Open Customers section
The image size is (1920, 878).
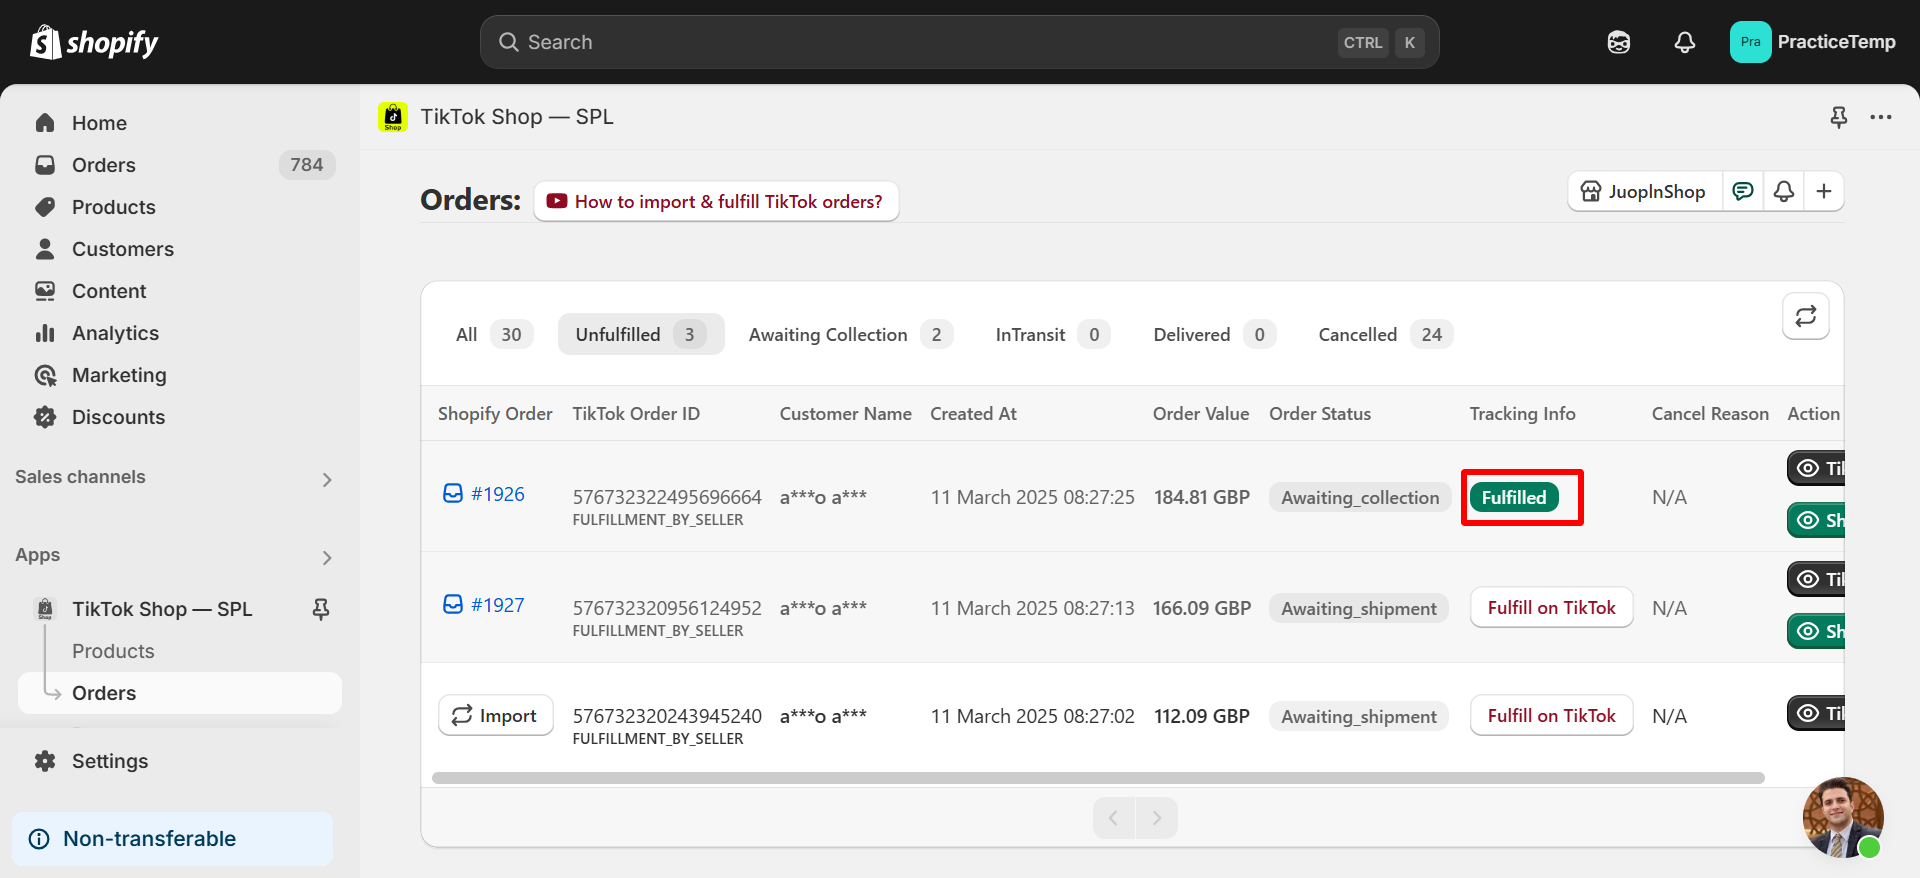pyautogui.click(x=122, y=249)
